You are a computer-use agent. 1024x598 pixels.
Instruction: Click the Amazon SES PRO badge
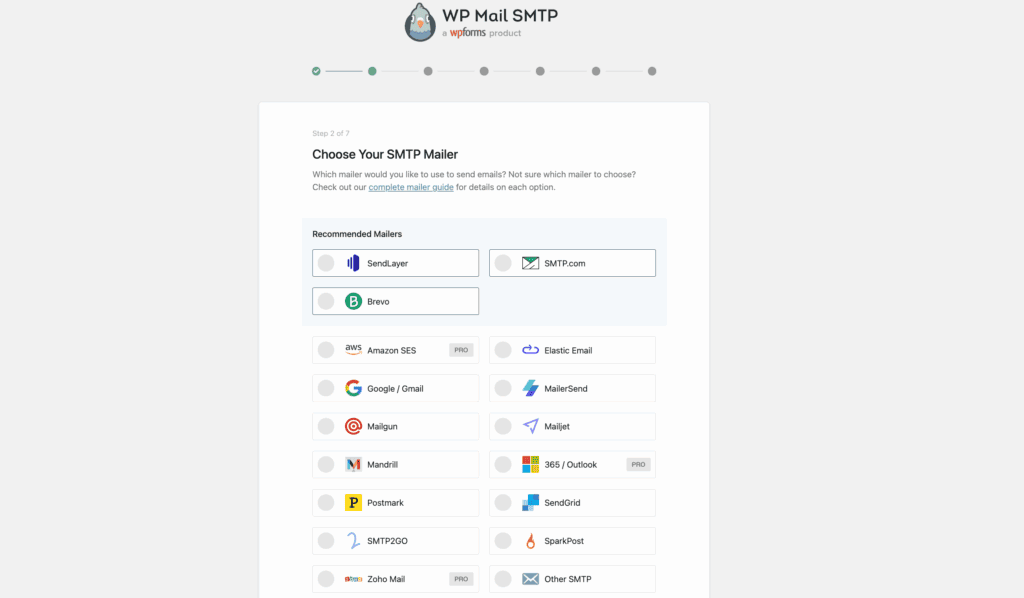pos(461,350)
